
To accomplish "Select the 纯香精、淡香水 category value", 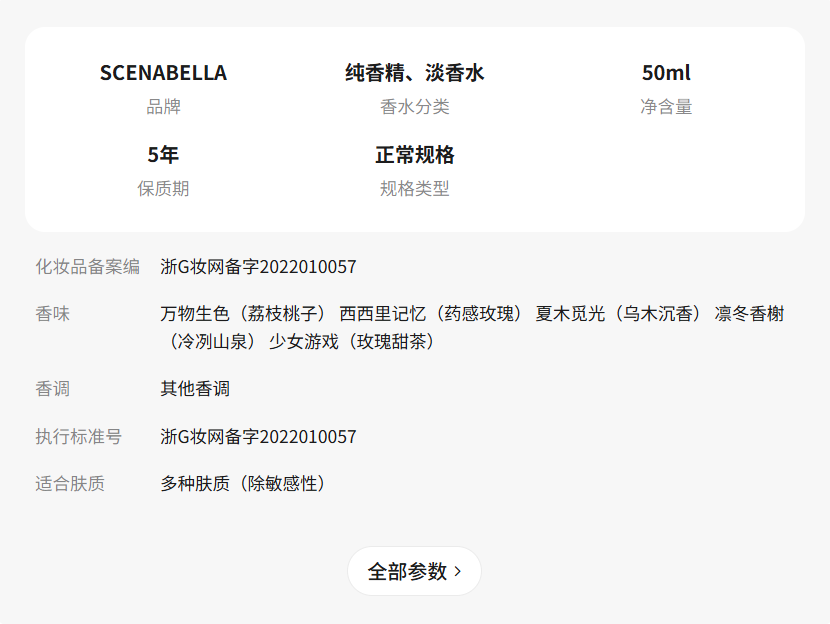I will click(414, 73).
